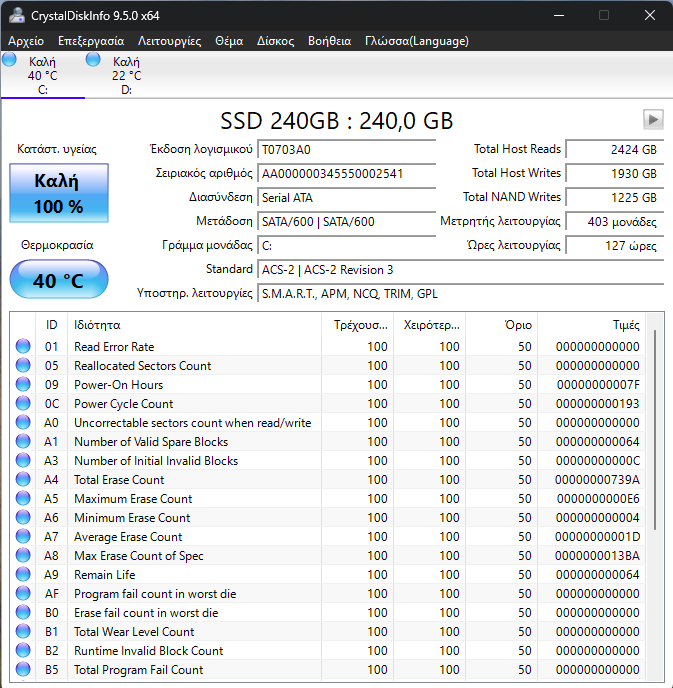673x688 pixels.
Task: Select the D: drive tab at 22 °C
Action: [126, 75]
